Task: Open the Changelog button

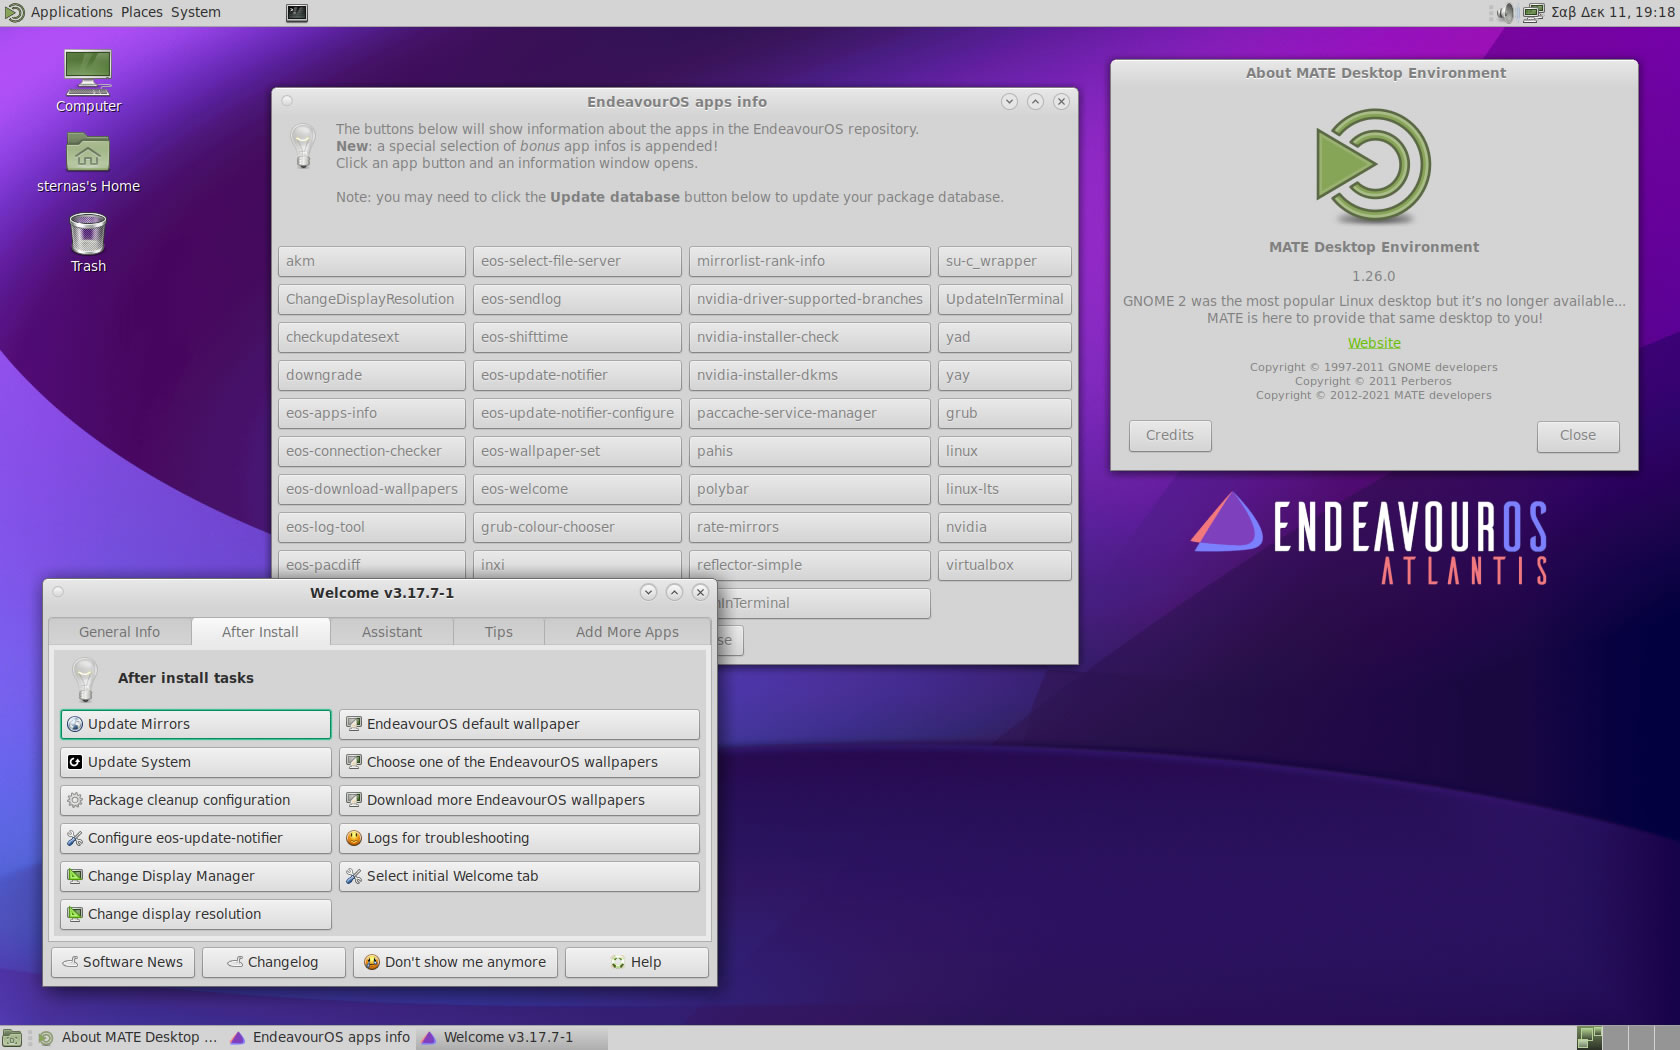Action: (x=273, y=962)
